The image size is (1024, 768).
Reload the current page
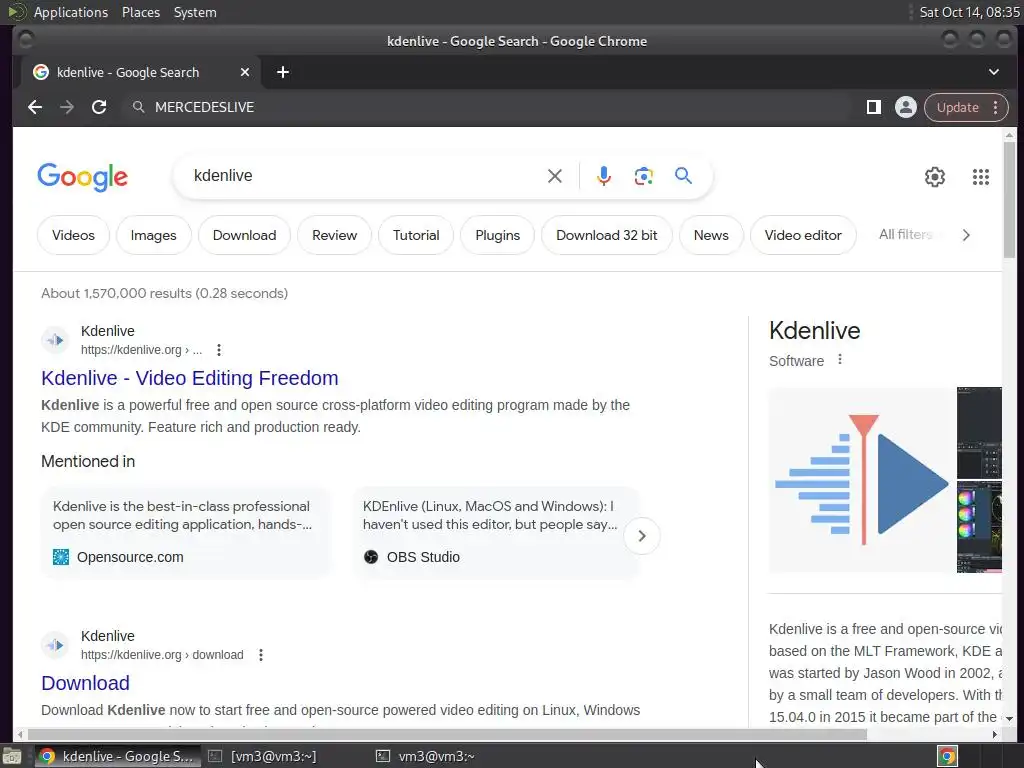click(x=99, y=107)
